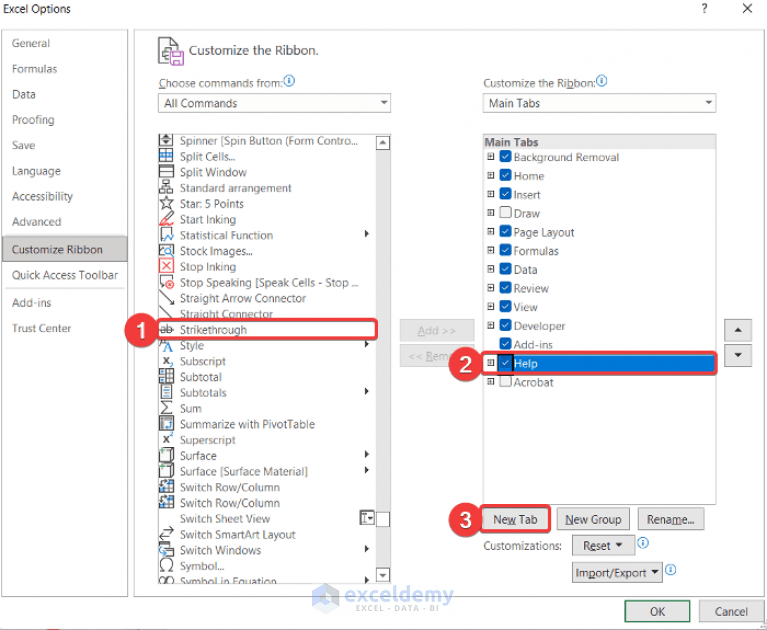Click info icon next to Import/Export
This screenshot has height=630, width=767.
click(671, 570)
